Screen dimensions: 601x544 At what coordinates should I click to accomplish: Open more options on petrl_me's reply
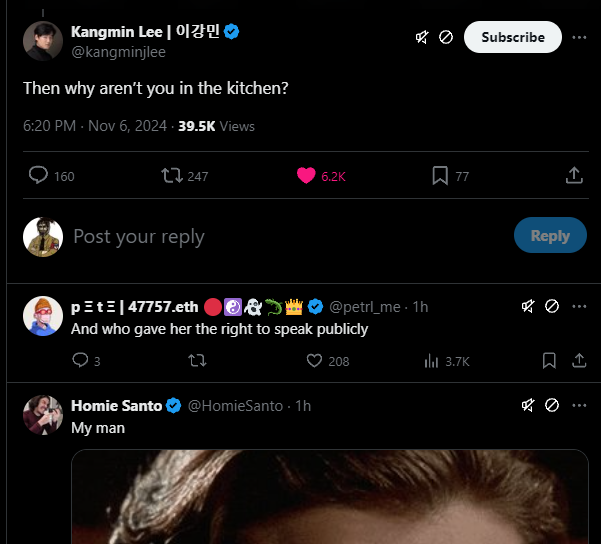click(x=579, y=306)
